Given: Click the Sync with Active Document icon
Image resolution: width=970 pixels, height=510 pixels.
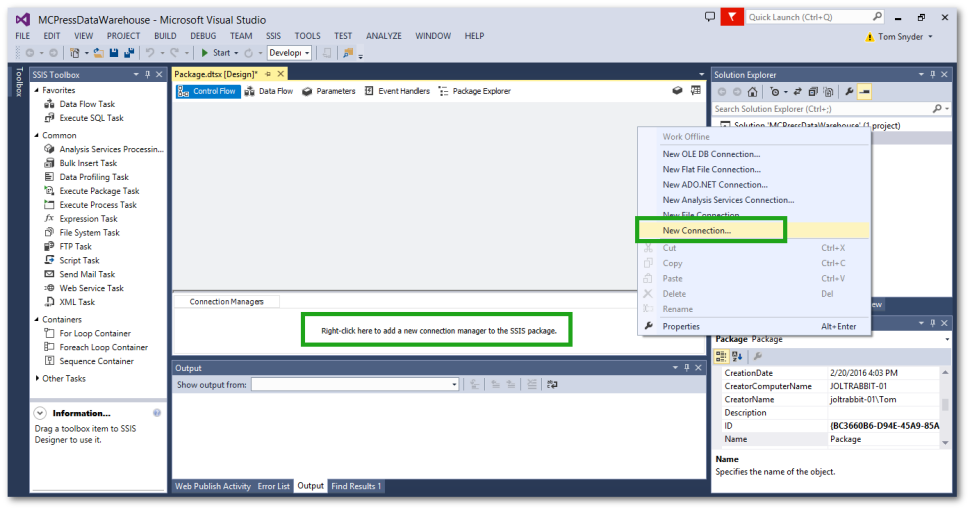Looking at the screenshot, I should point(797,92).
